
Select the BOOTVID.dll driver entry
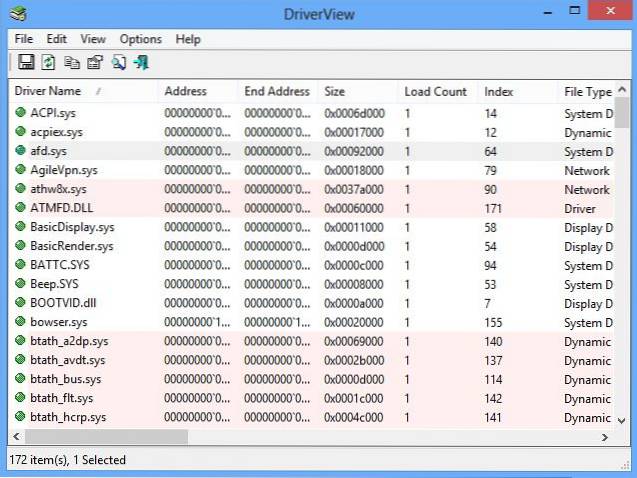tap(62, 303)
